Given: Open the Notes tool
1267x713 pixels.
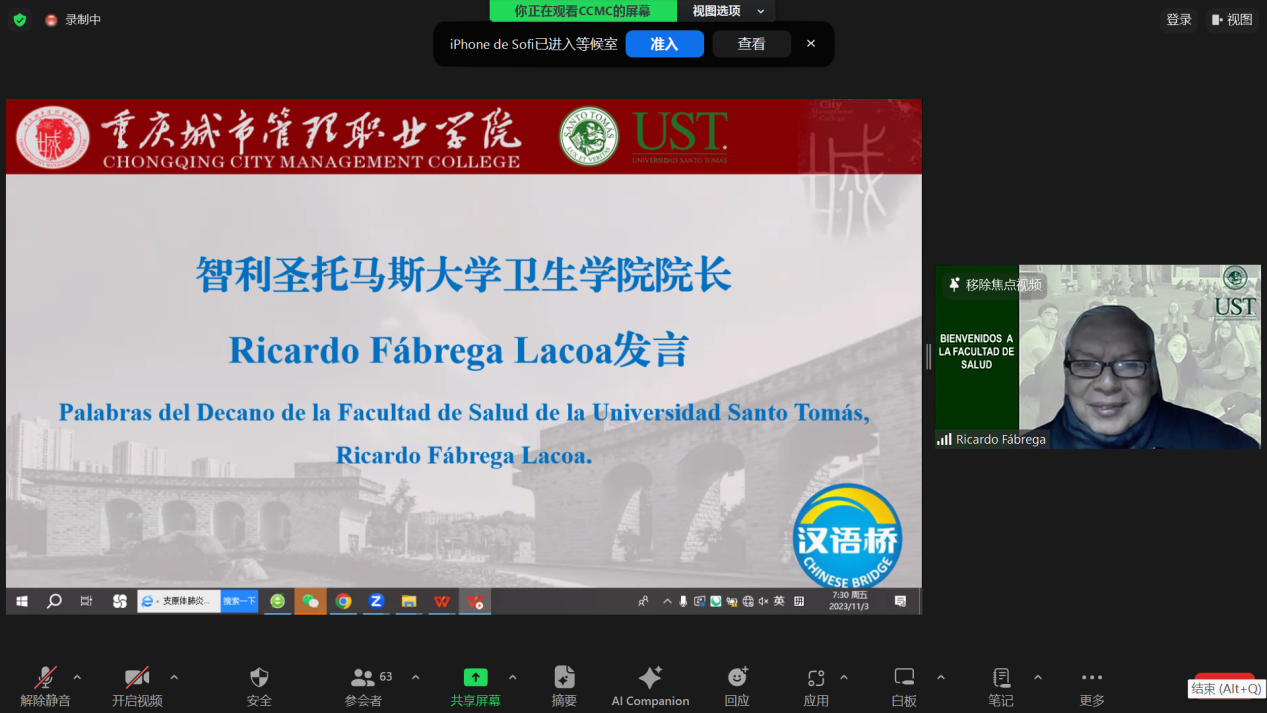Looking at the screenshot, I should coord(1001,678).
